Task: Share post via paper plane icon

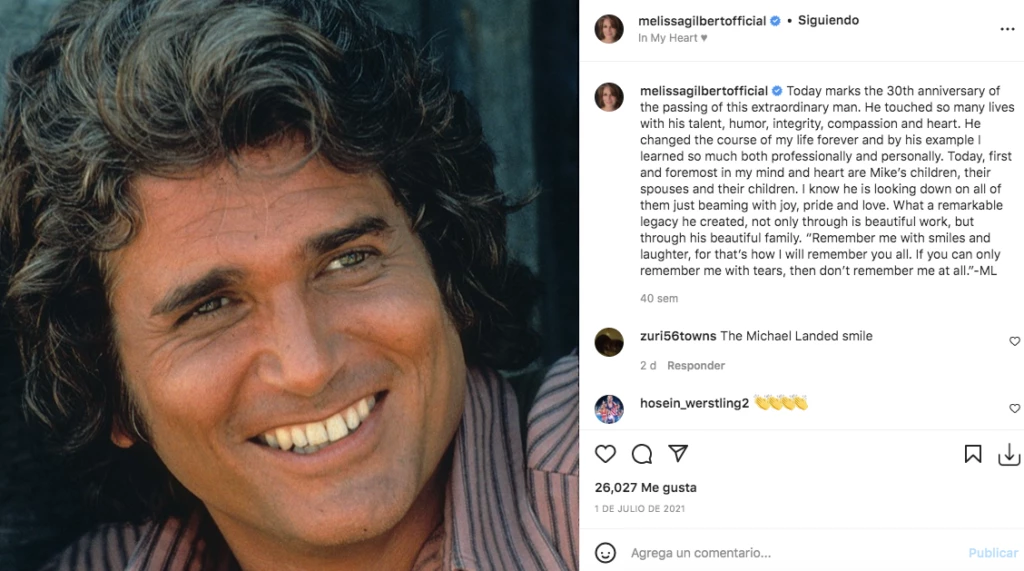Action: [678, 454]
